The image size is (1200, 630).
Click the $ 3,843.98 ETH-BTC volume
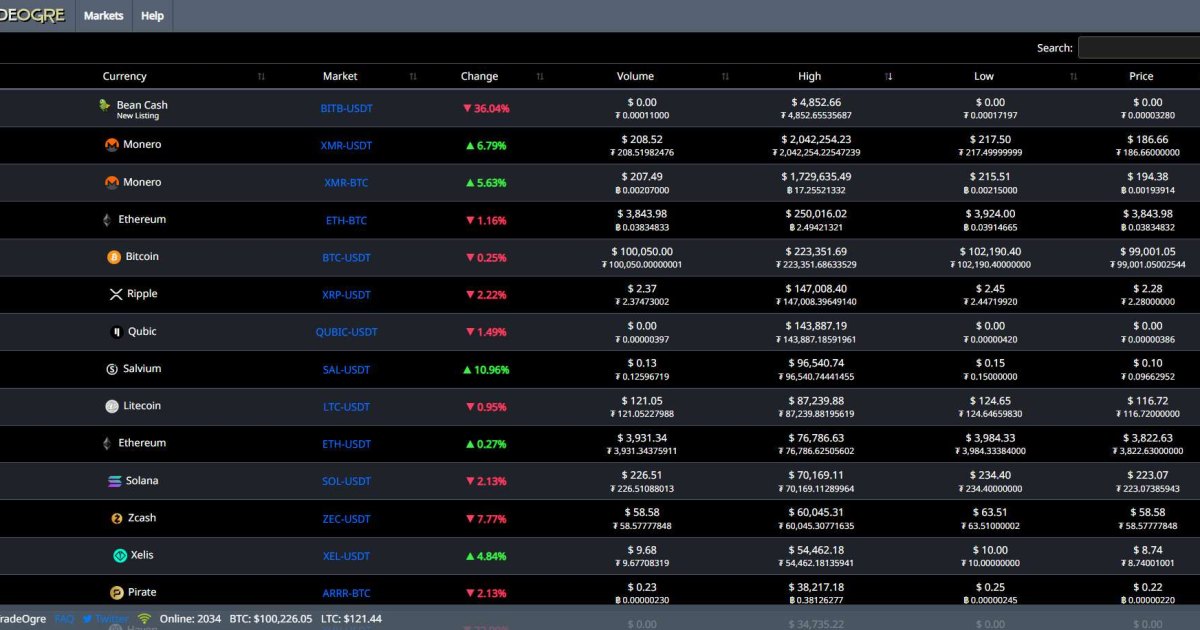[642, 214]
